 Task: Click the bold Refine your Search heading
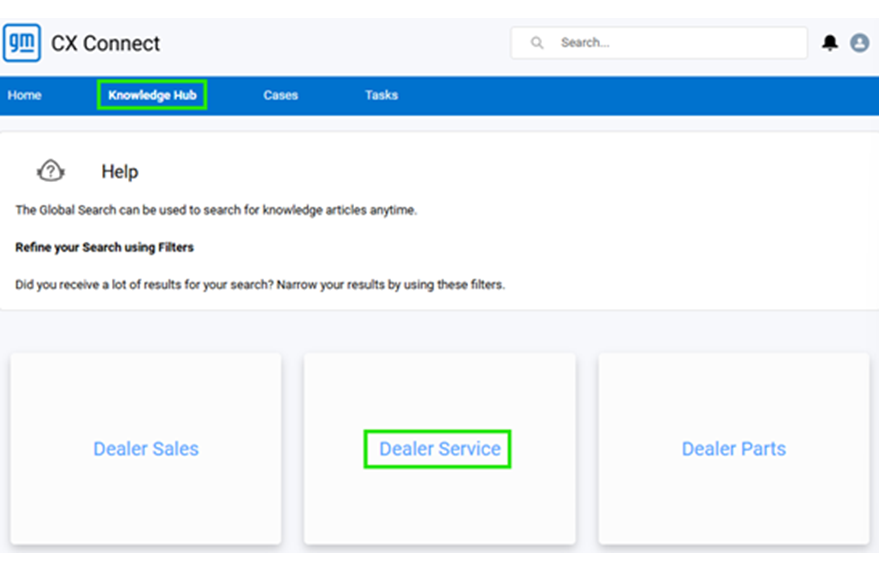[104, 247]
